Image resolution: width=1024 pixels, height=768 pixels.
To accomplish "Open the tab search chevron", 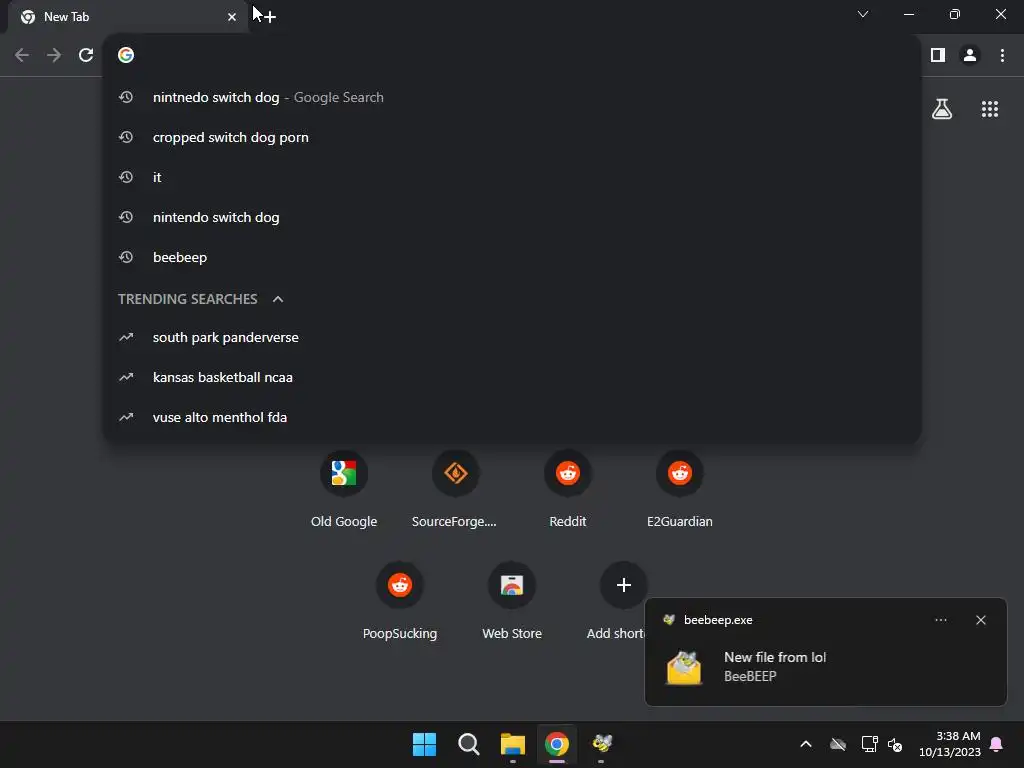I will point(863,14).
